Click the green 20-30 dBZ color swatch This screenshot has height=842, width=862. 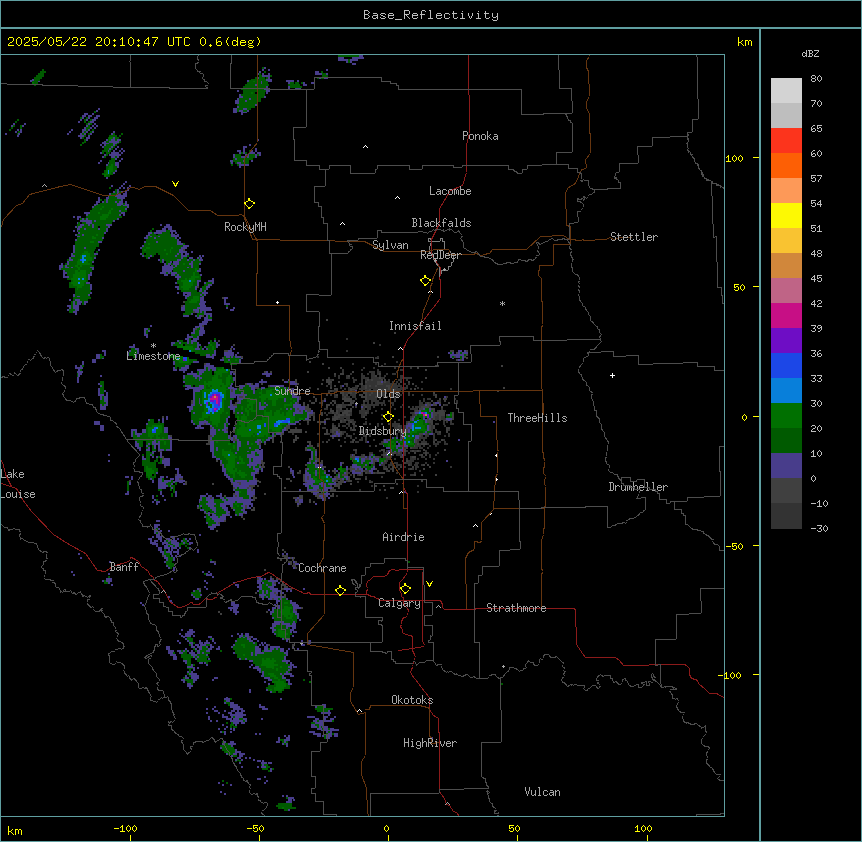pos(786,416)
